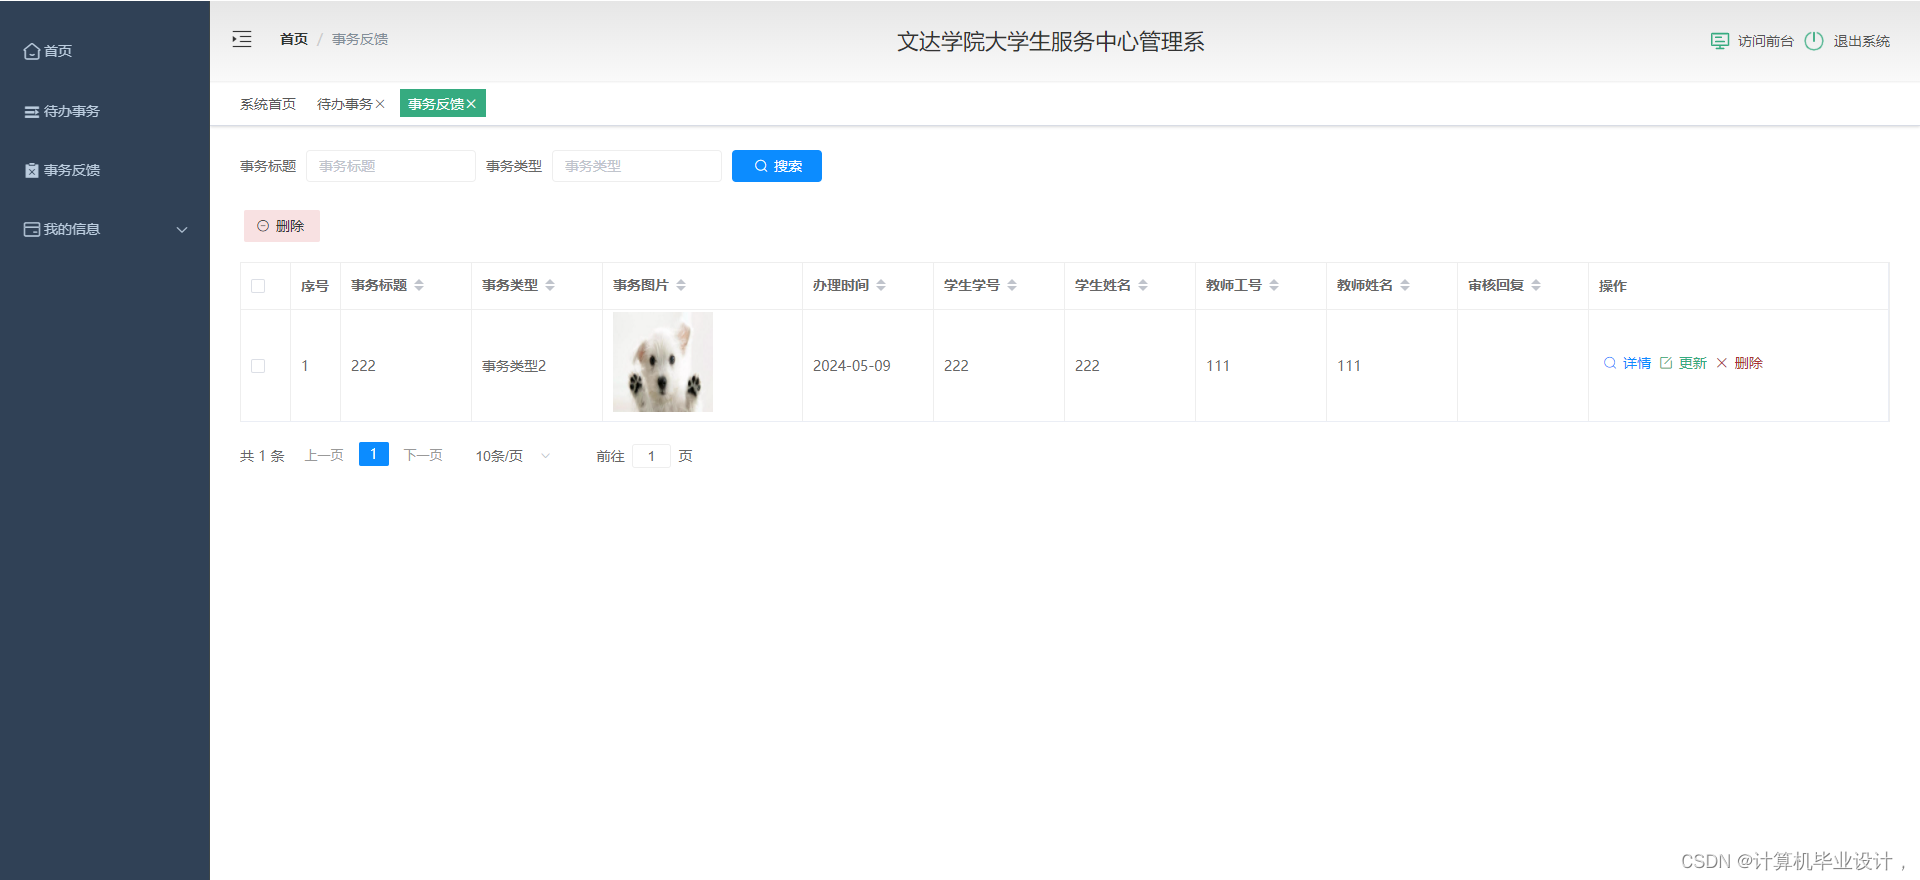Screen dimensions: 1920x880
Task: Check the select-all checkbox in table header
Action: click(x=258, y=286)
